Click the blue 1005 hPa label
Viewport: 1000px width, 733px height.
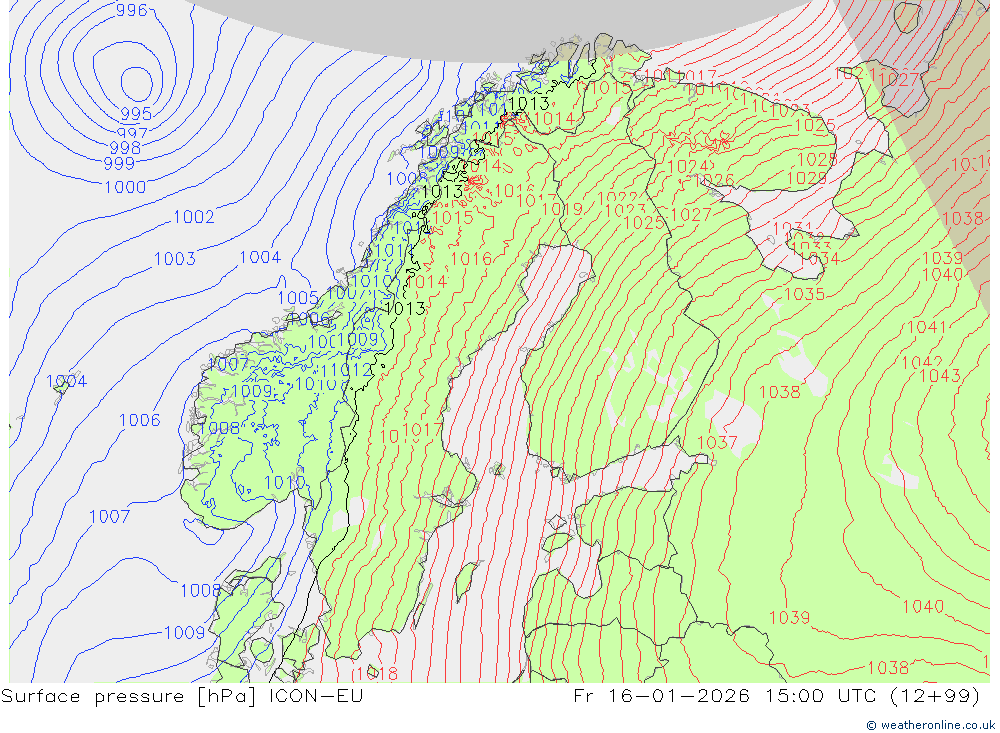tap(298, 297)
